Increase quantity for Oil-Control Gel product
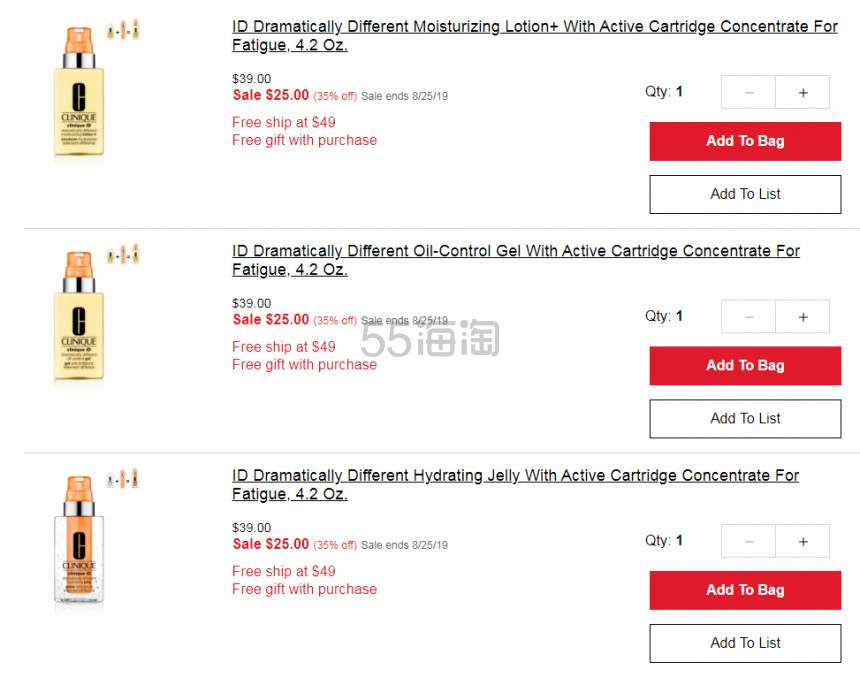 point(802,317)
